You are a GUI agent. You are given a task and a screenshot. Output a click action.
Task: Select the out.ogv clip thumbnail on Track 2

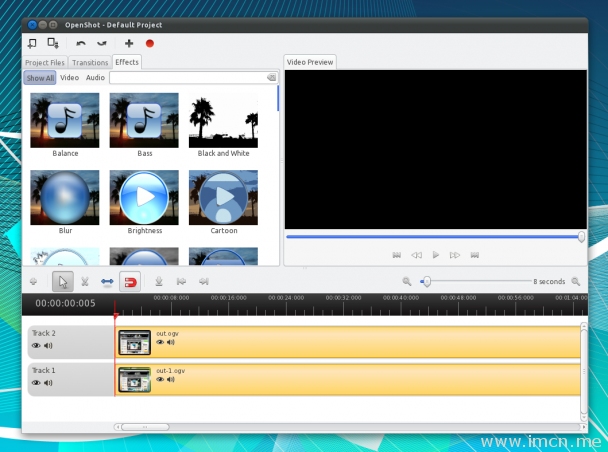(x=134, y=342)
